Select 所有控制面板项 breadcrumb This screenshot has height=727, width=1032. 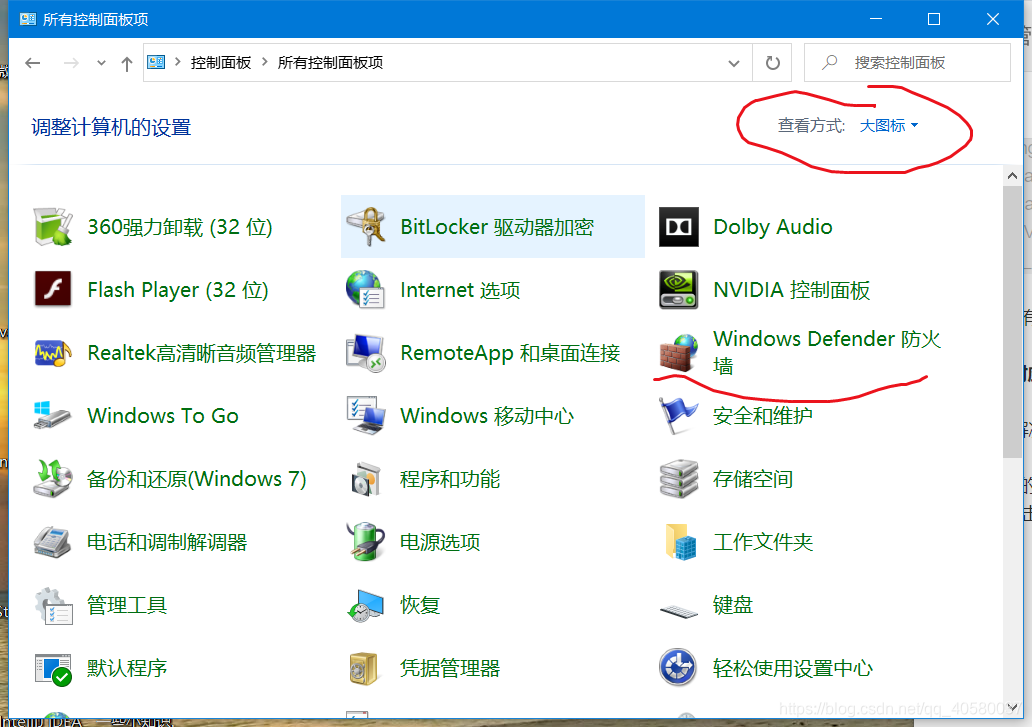[330, 63]
